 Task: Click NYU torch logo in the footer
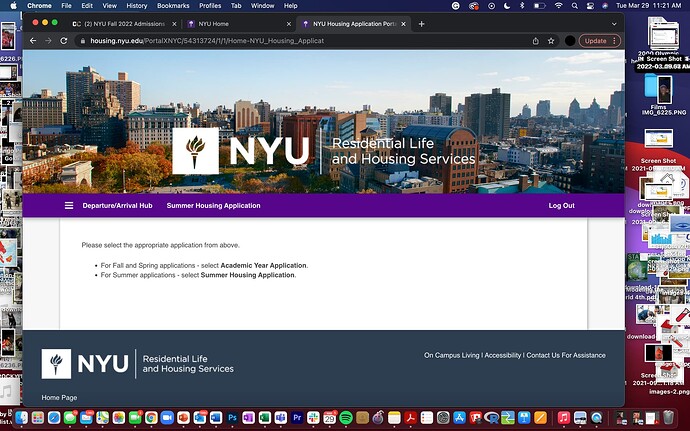coord(56,364)
